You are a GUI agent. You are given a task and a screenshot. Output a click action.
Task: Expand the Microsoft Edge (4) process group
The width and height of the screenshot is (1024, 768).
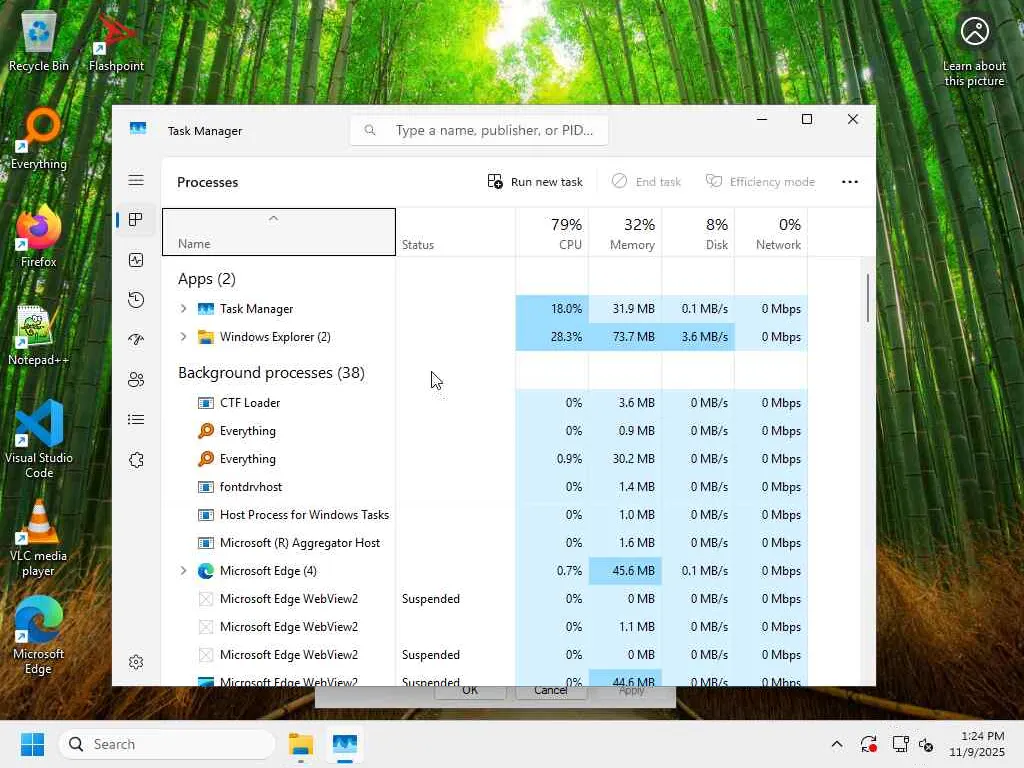tap(184, 570)
